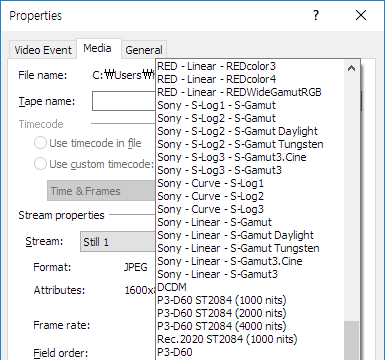385x360 pixels.
Task: Switch to the Video Event tab
Action: (x=43, y=50)
